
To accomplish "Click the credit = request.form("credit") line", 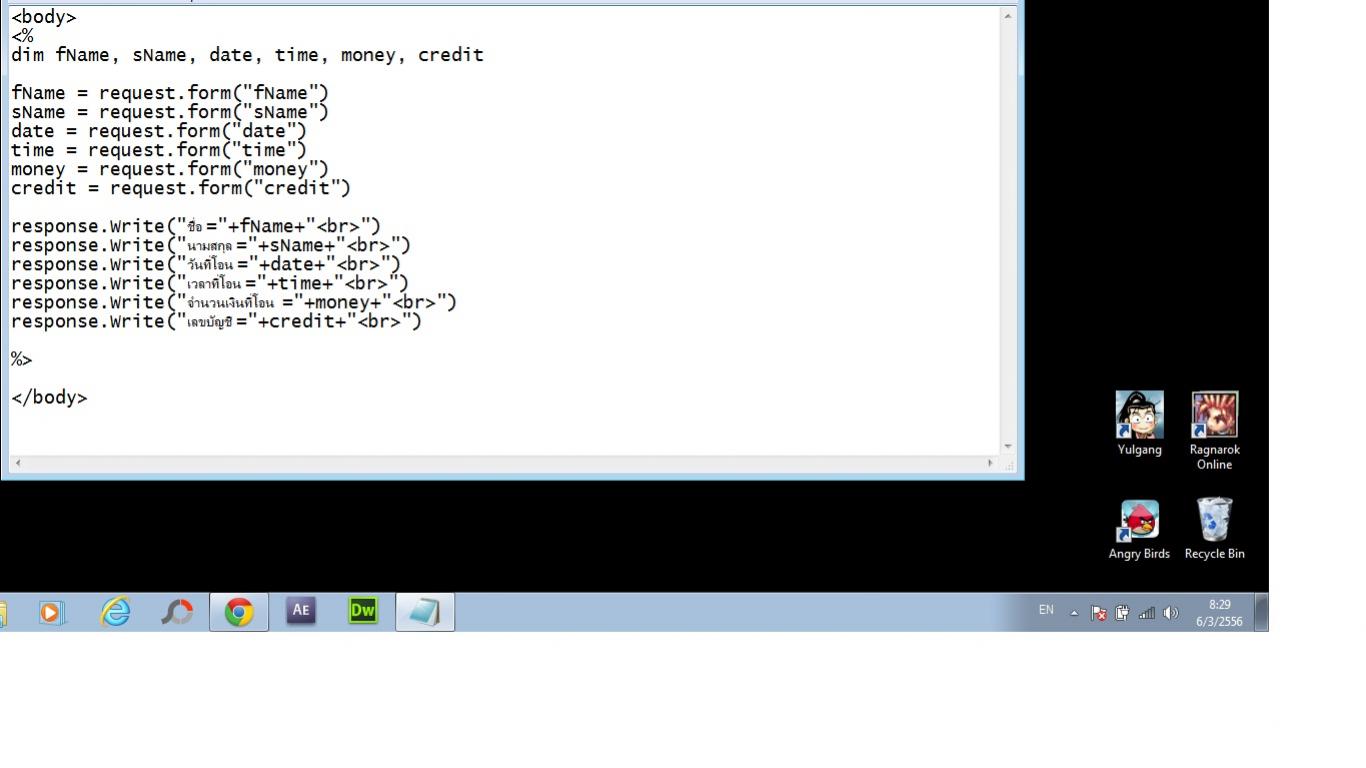I will click(181, 188).
